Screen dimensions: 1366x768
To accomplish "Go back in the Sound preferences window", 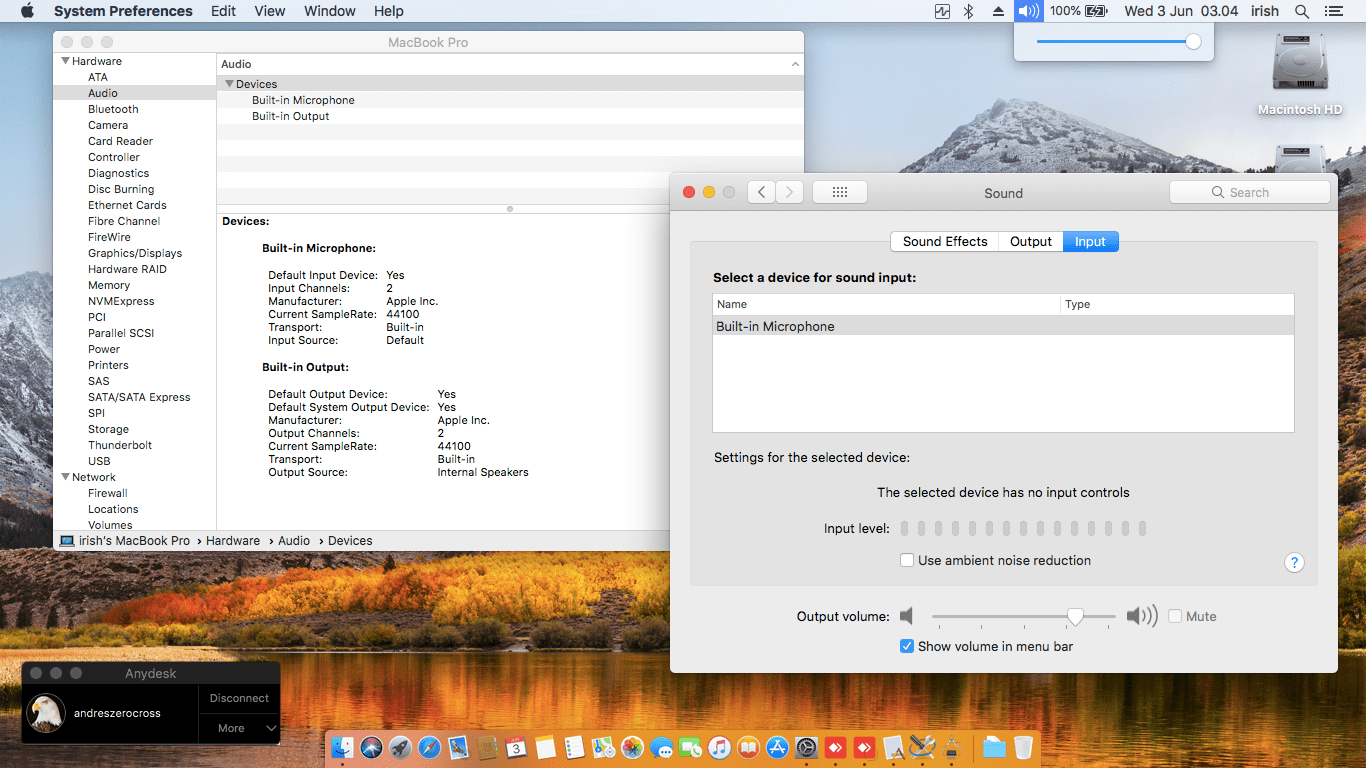I will click(762, 192).
